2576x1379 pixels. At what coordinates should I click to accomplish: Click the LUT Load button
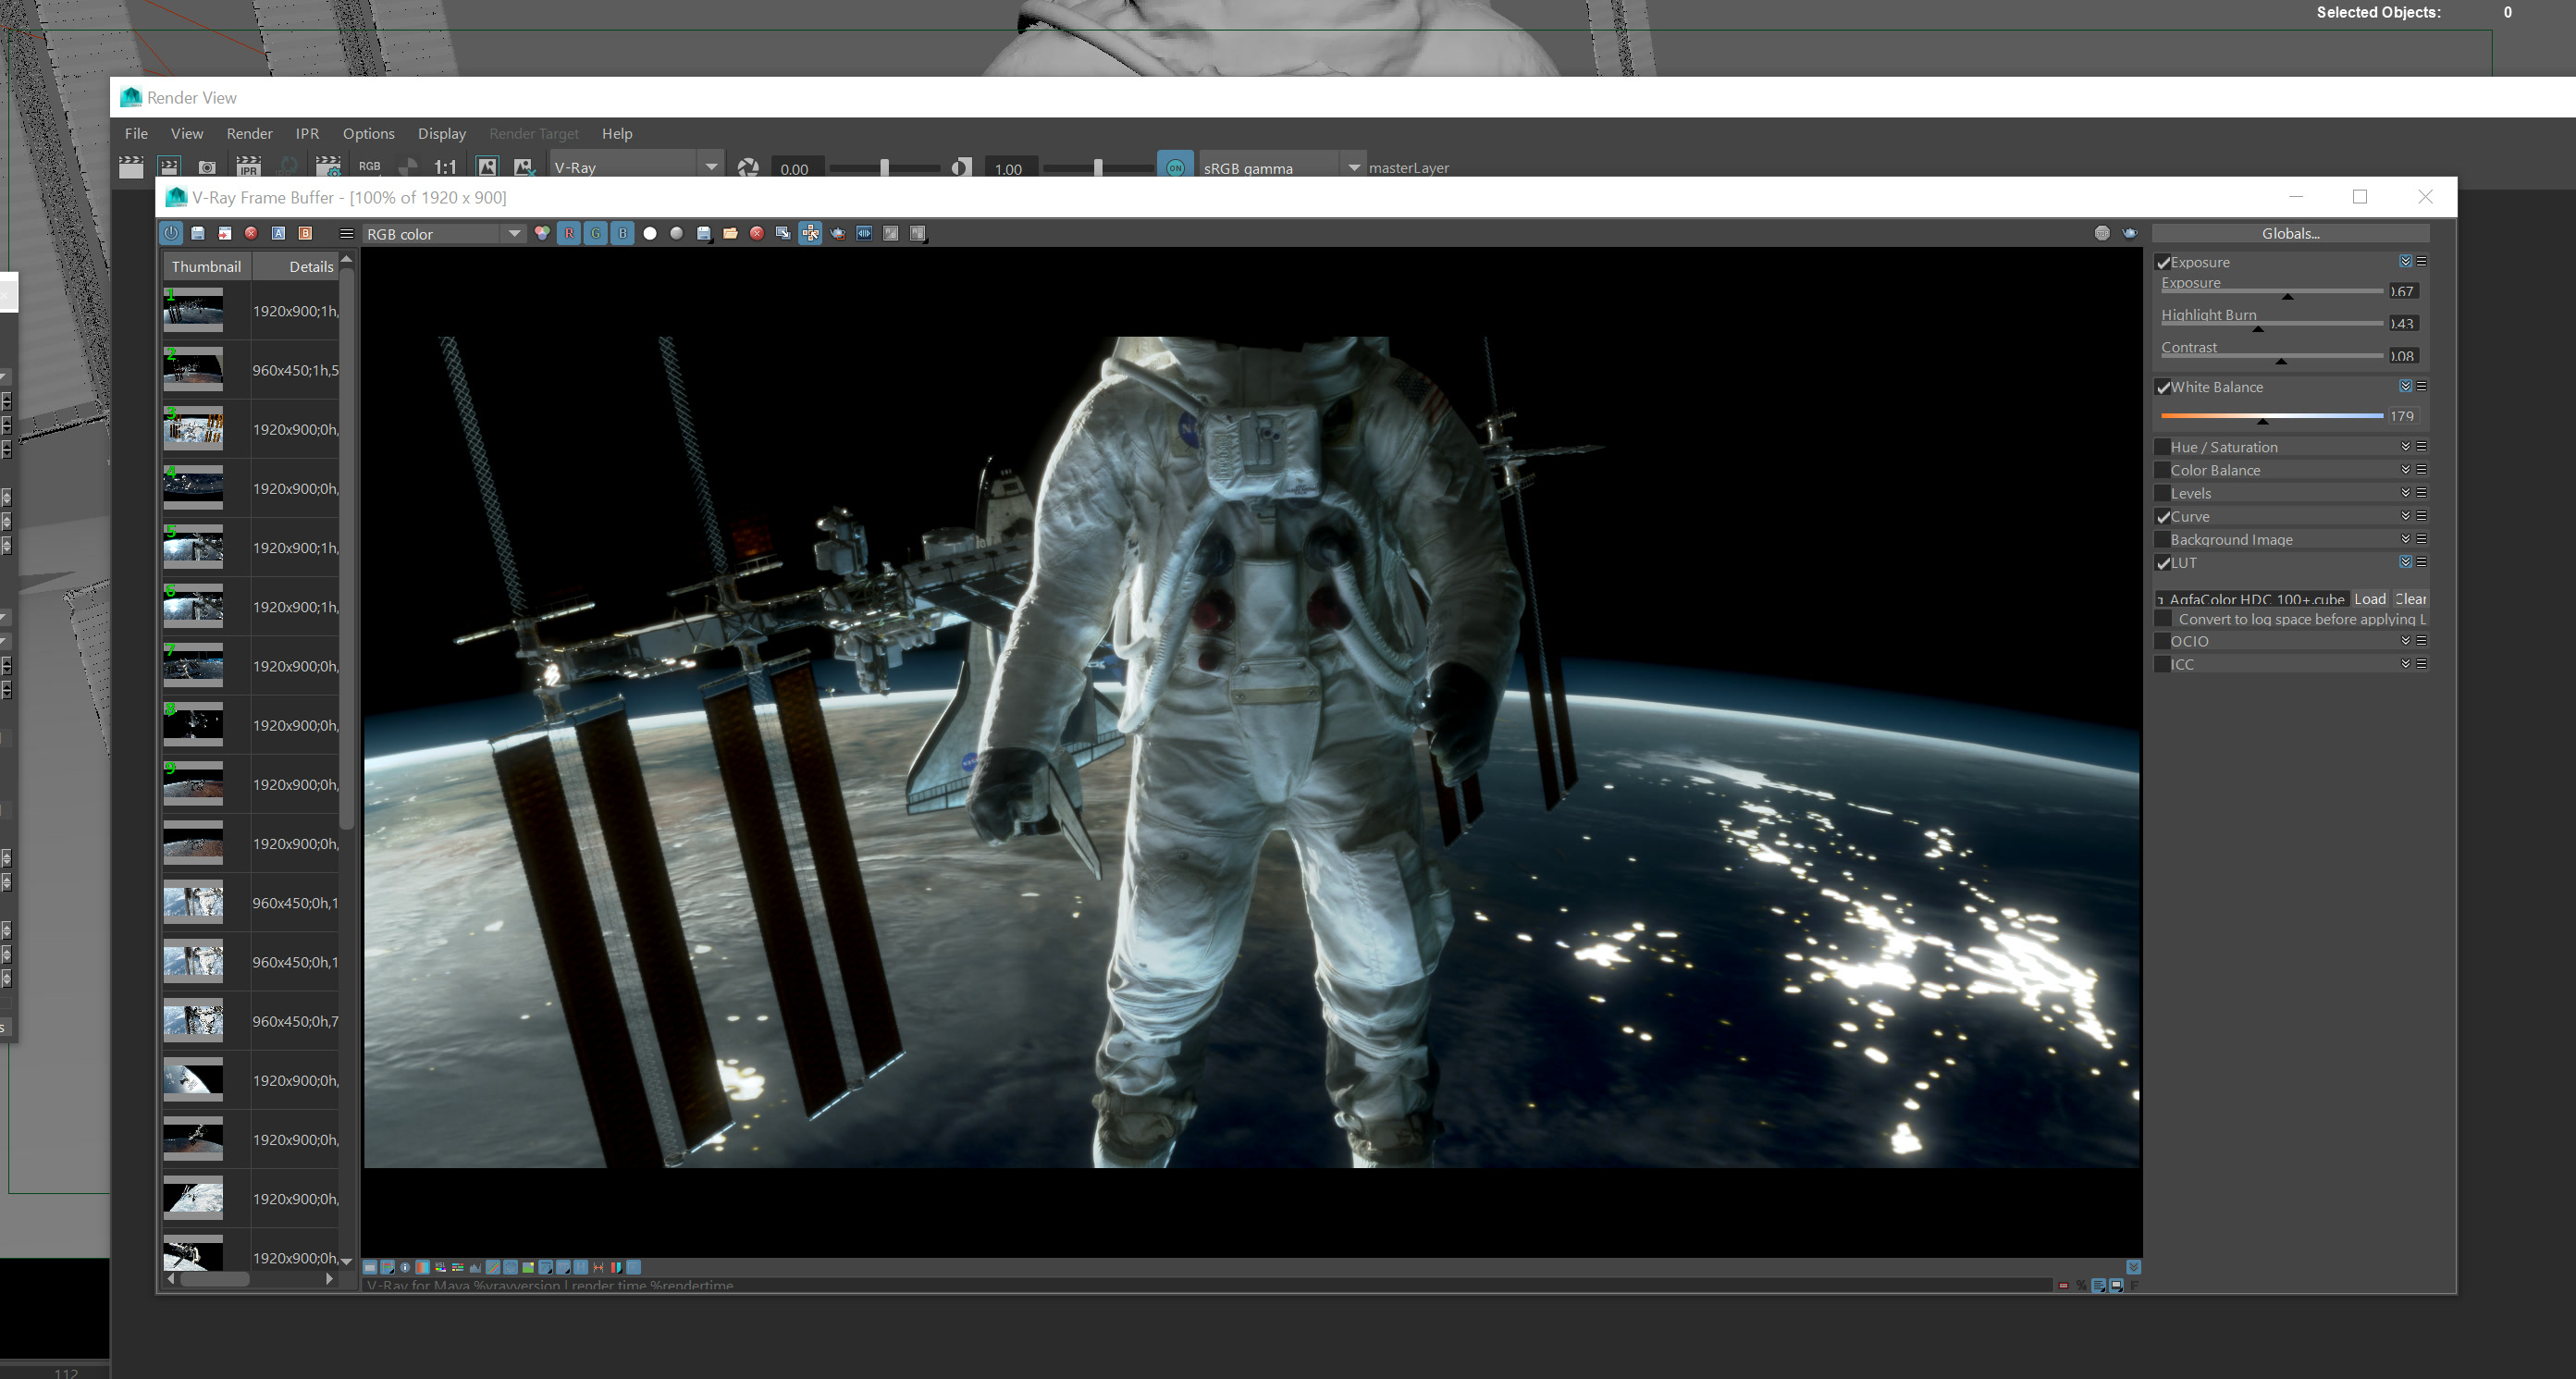2369,599
